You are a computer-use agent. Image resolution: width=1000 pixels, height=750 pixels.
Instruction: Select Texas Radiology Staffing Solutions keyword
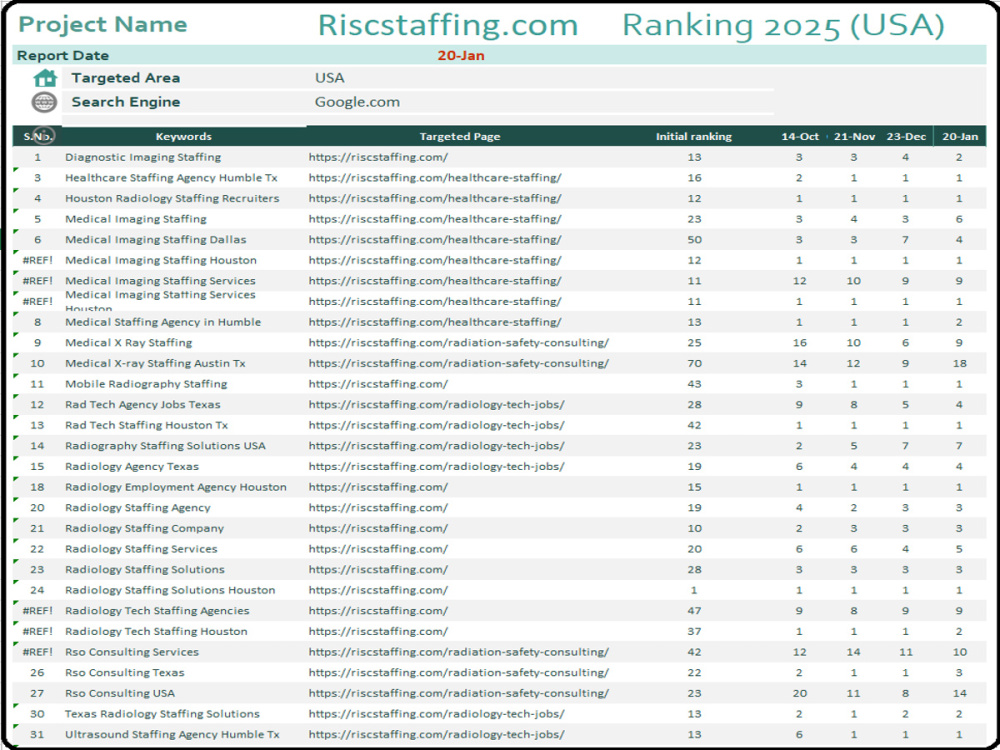162,714
